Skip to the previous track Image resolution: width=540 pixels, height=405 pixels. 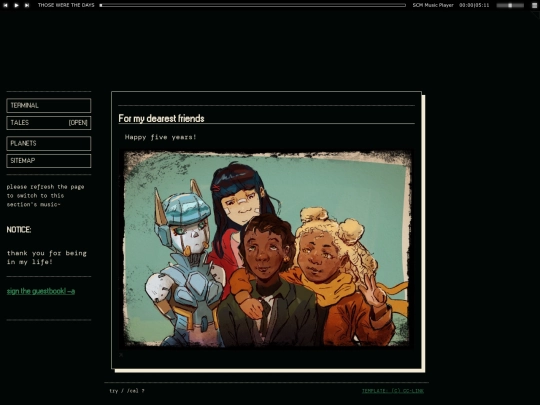[5, 5]
